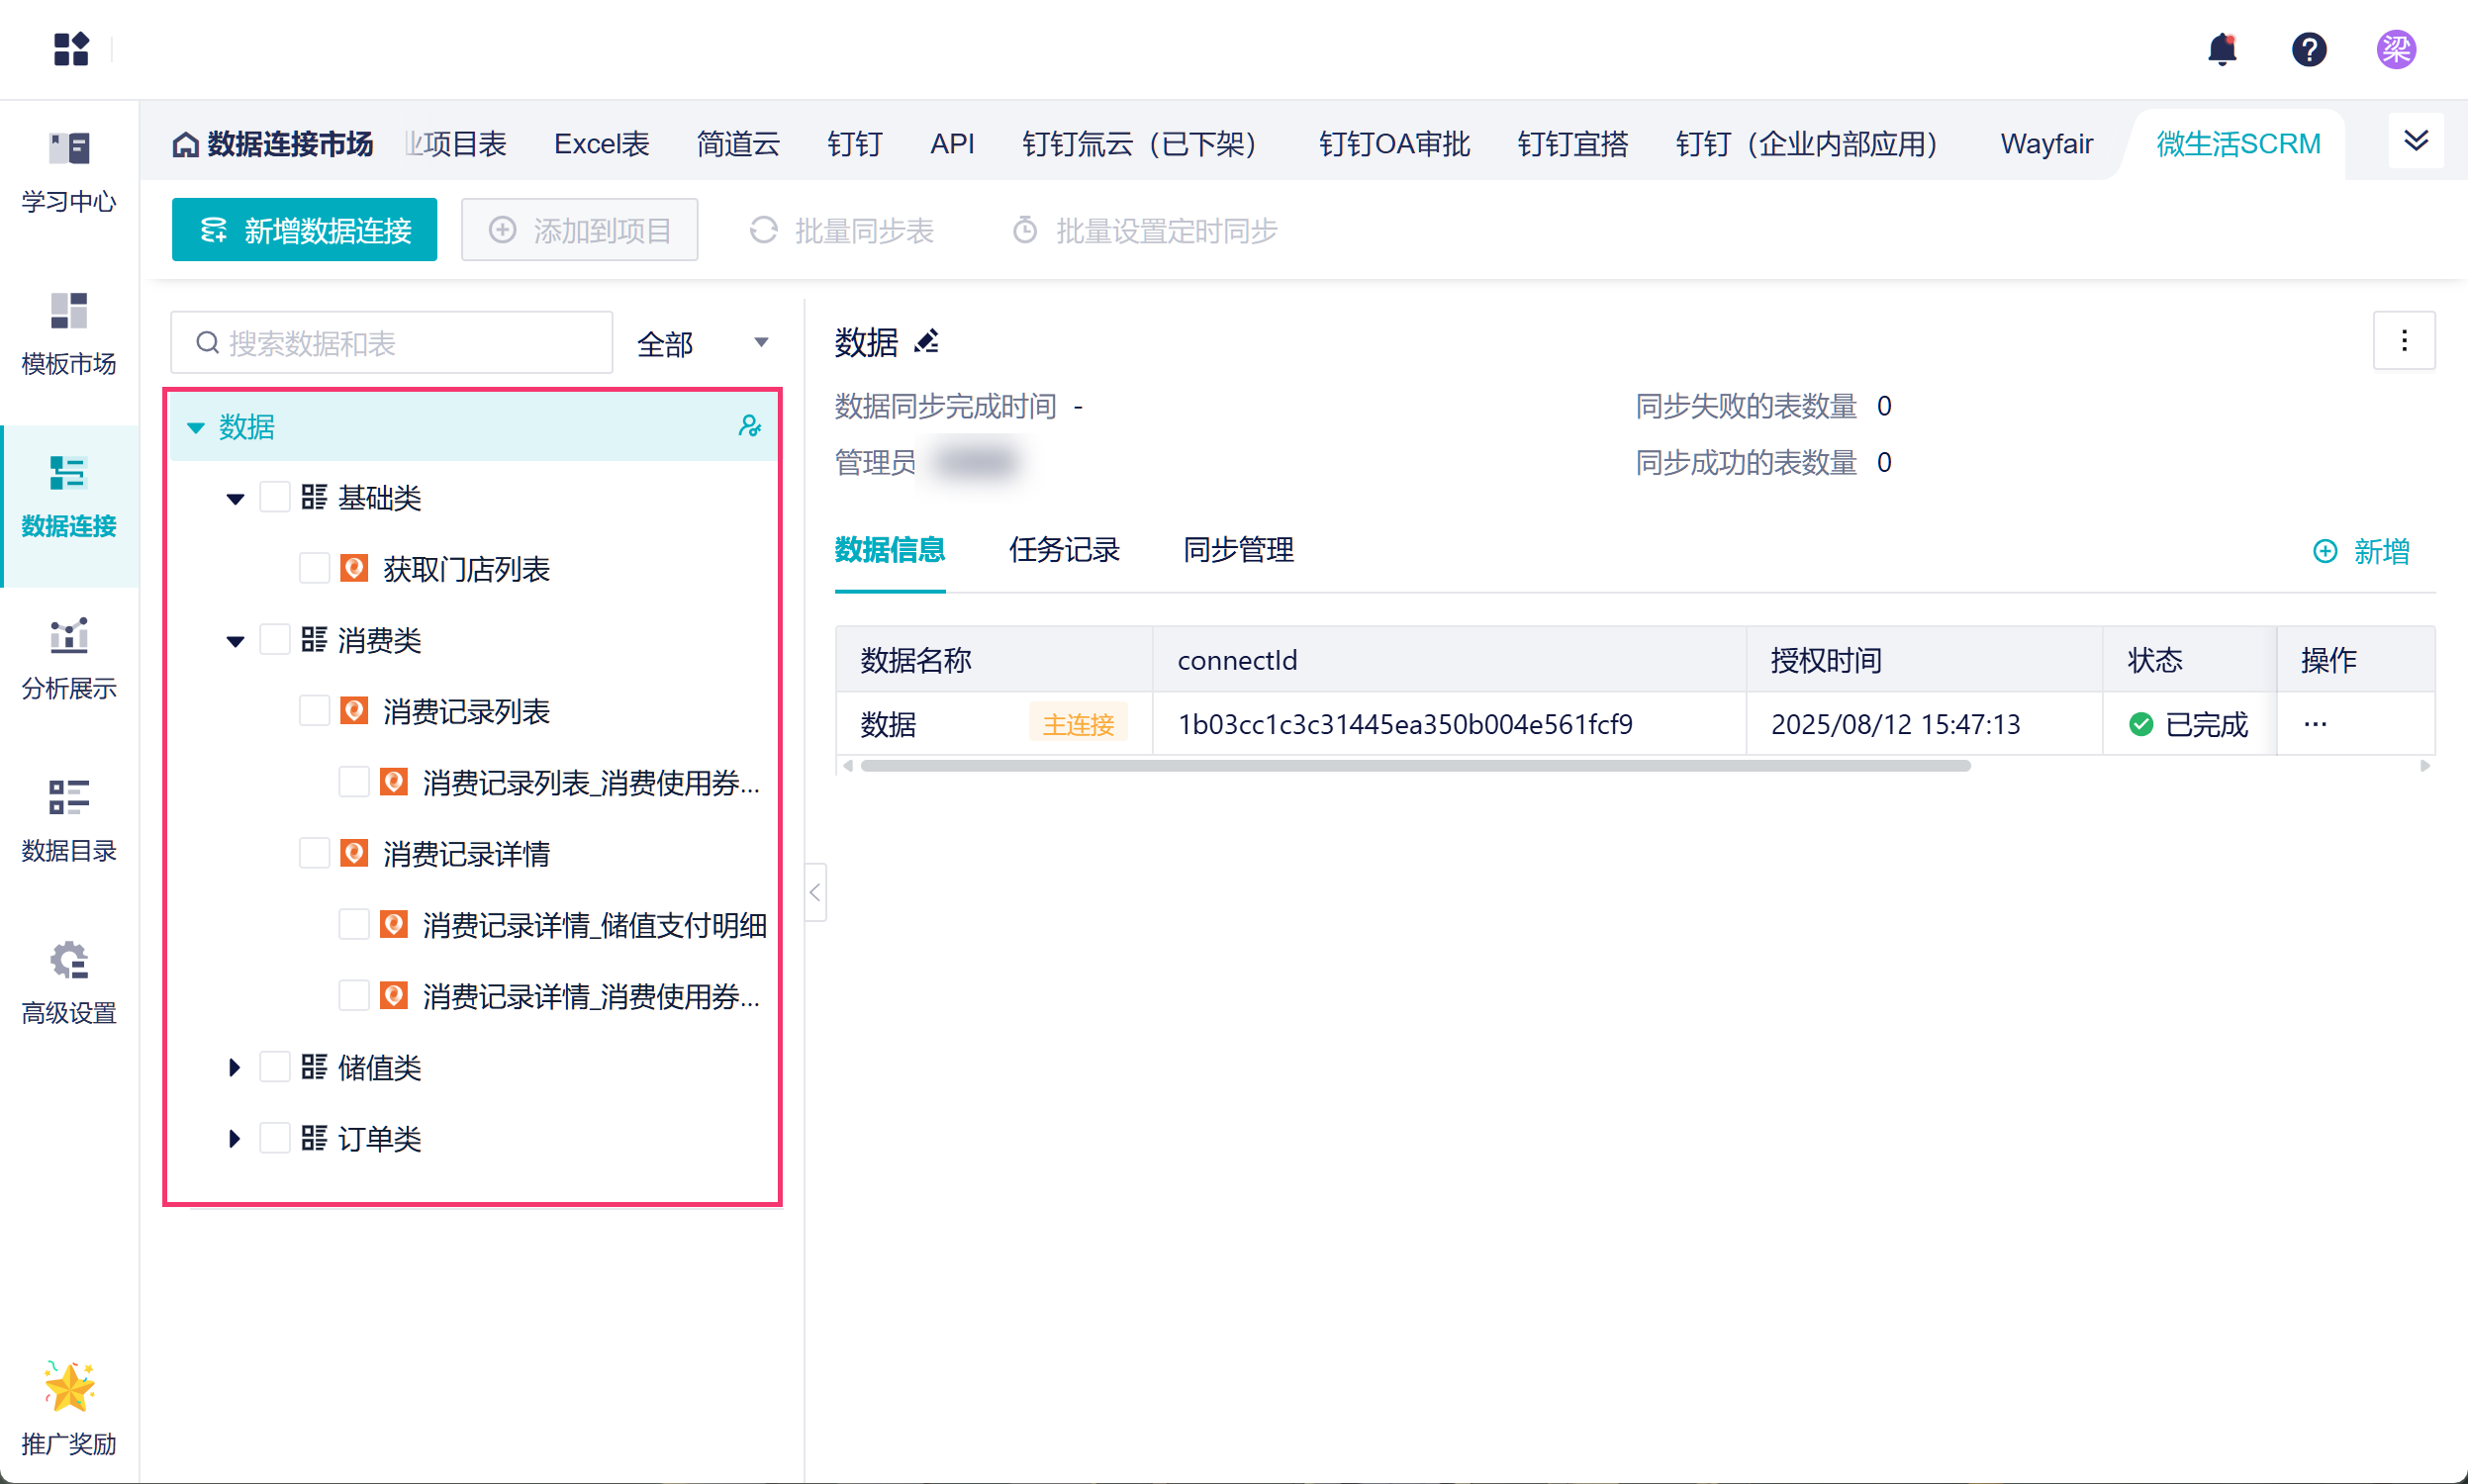
Task: Select the 消费记录详情 checkbox
Action: 315,853
